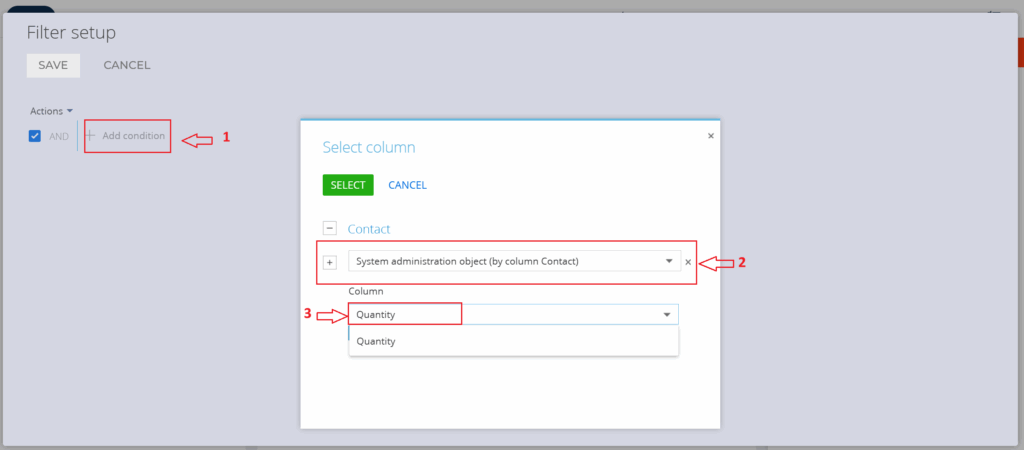
Task: Click CANCEL in the Select column dialog
Action: (x=407, y=185)
